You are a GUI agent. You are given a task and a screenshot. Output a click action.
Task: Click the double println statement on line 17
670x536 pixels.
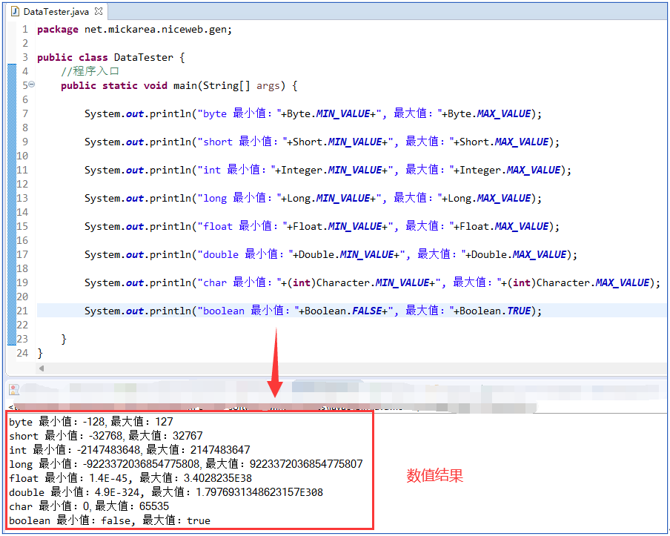[331, 255]
